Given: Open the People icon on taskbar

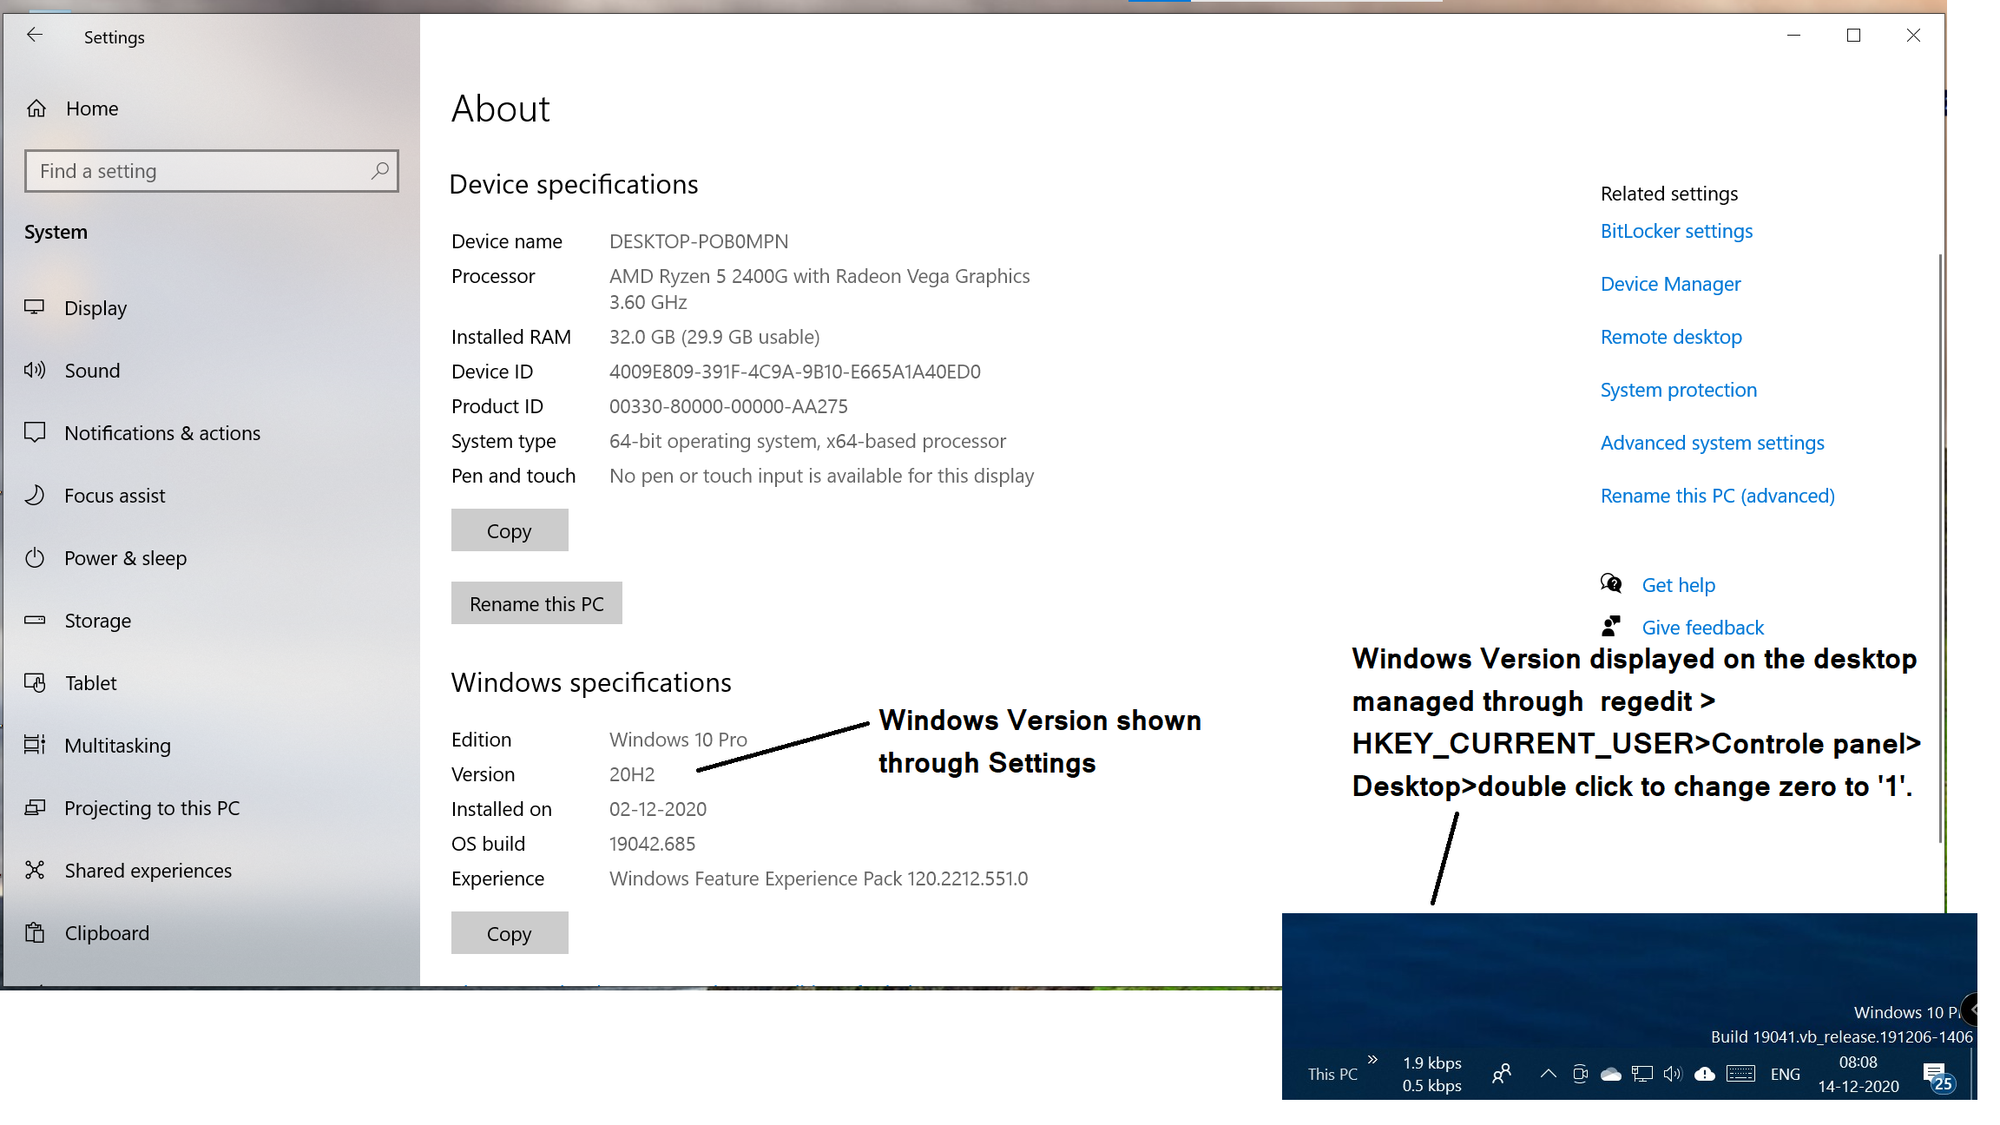Looking at the screenshot, I should [x=1501, y=1074].
